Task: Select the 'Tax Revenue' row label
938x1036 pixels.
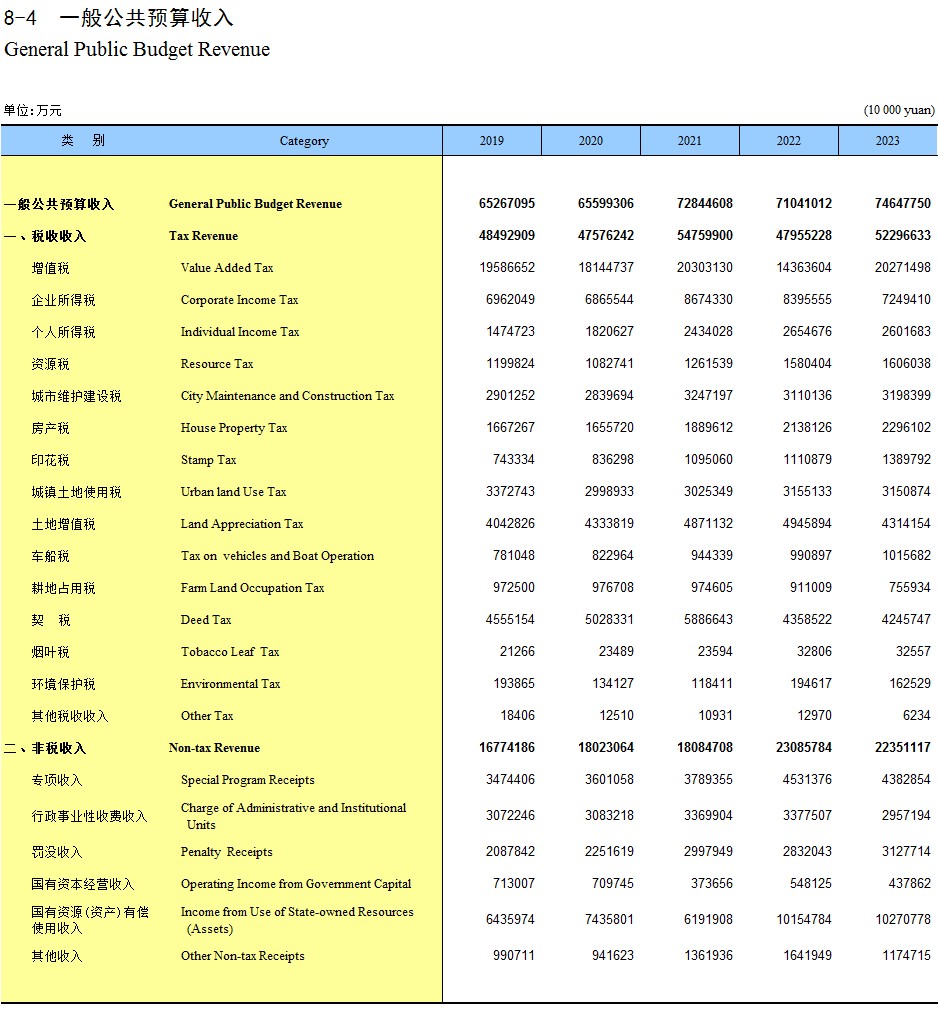Action: [203, 236]
